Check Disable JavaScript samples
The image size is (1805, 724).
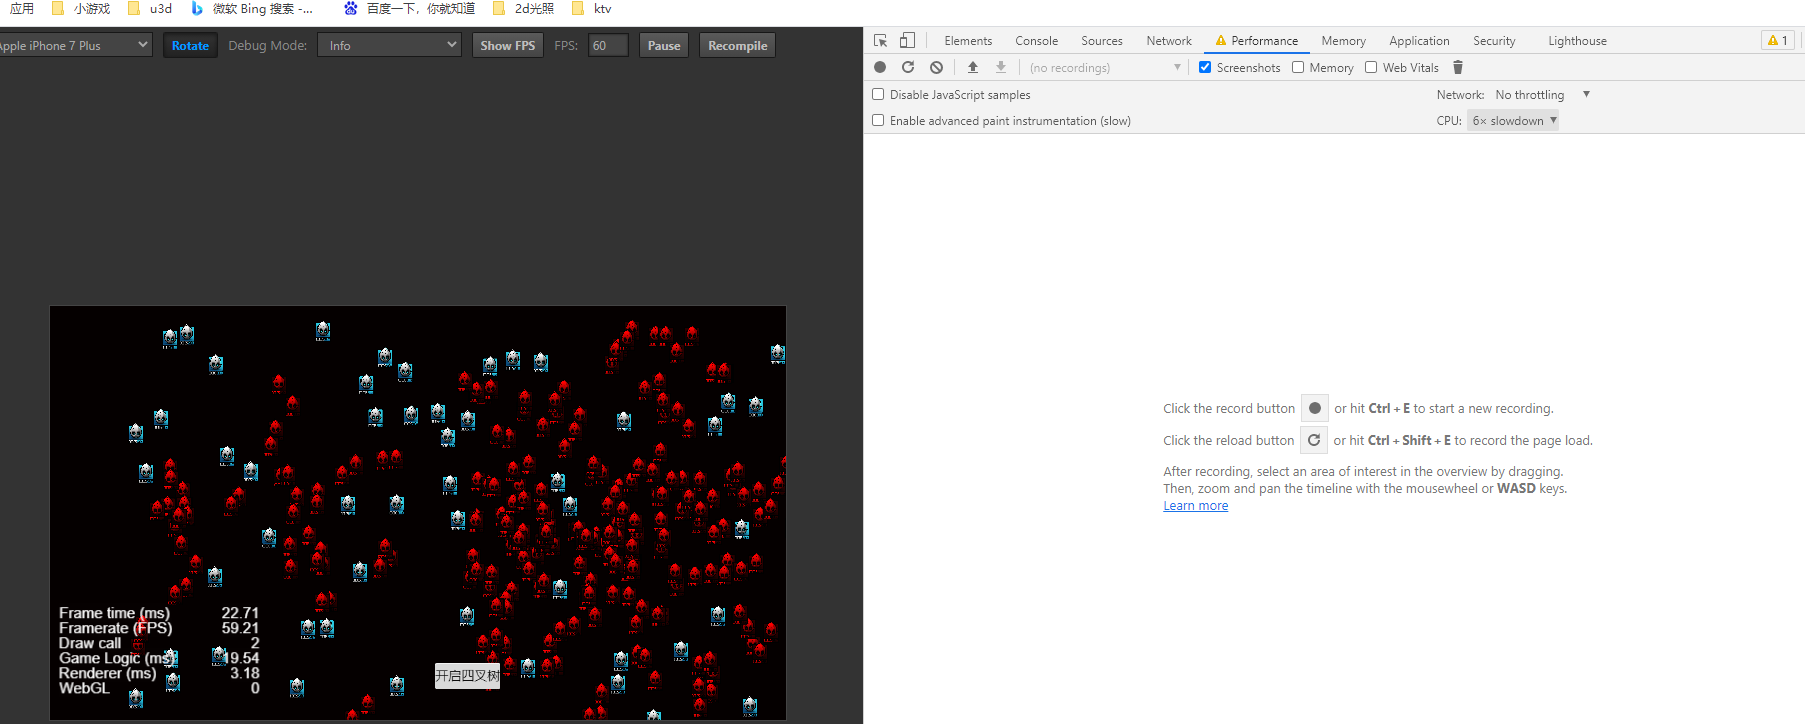(878, 94)
